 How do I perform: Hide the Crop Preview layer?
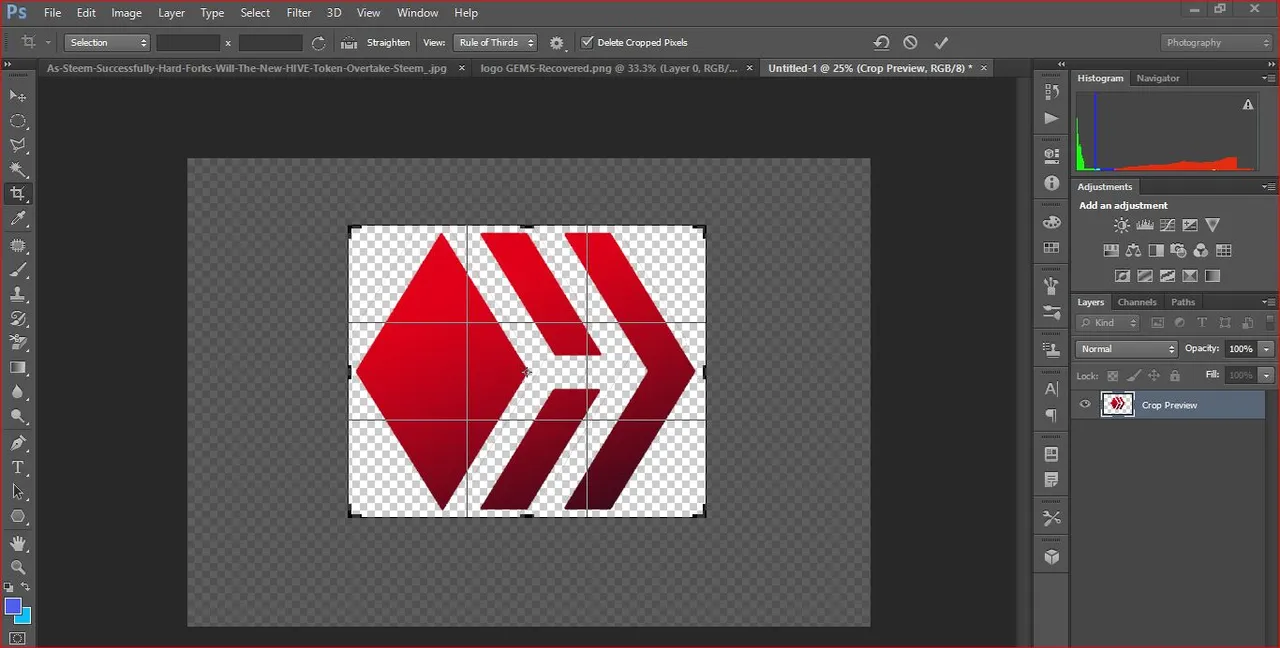[1085, 404]
